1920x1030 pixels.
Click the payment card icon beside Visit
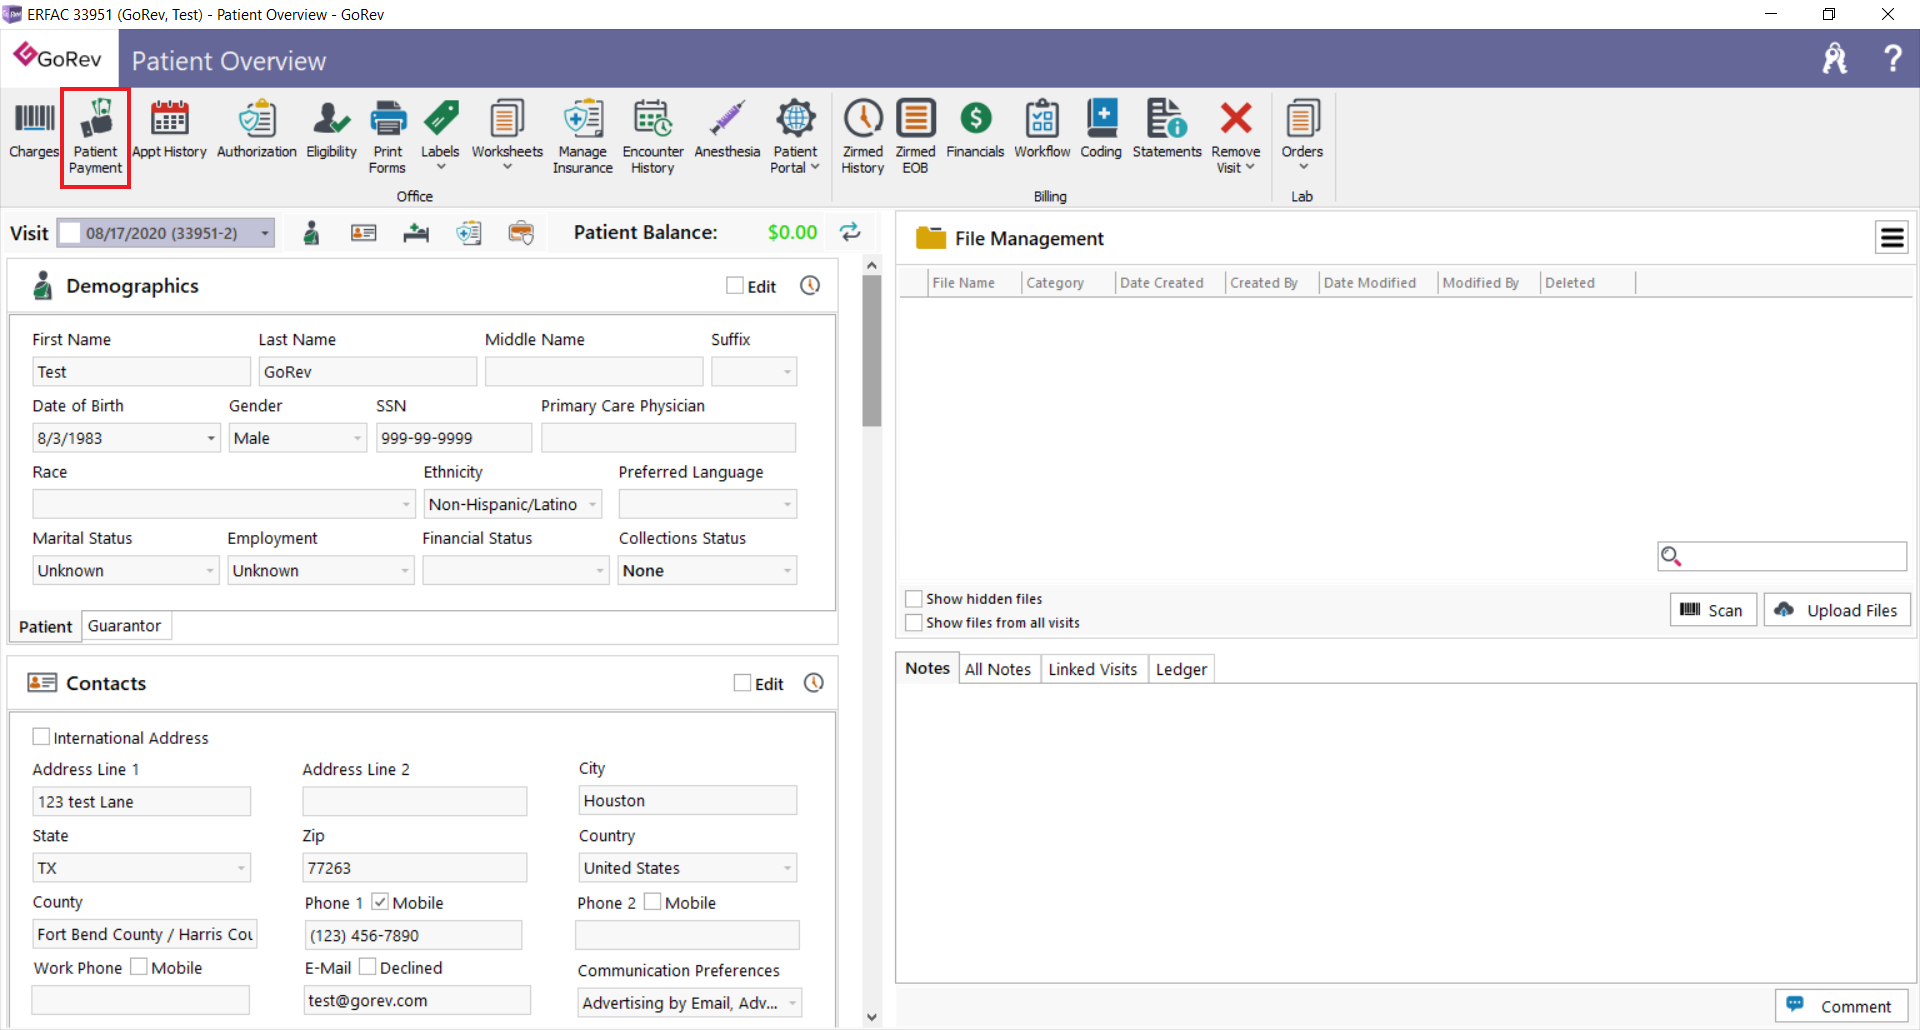point(521,233)
